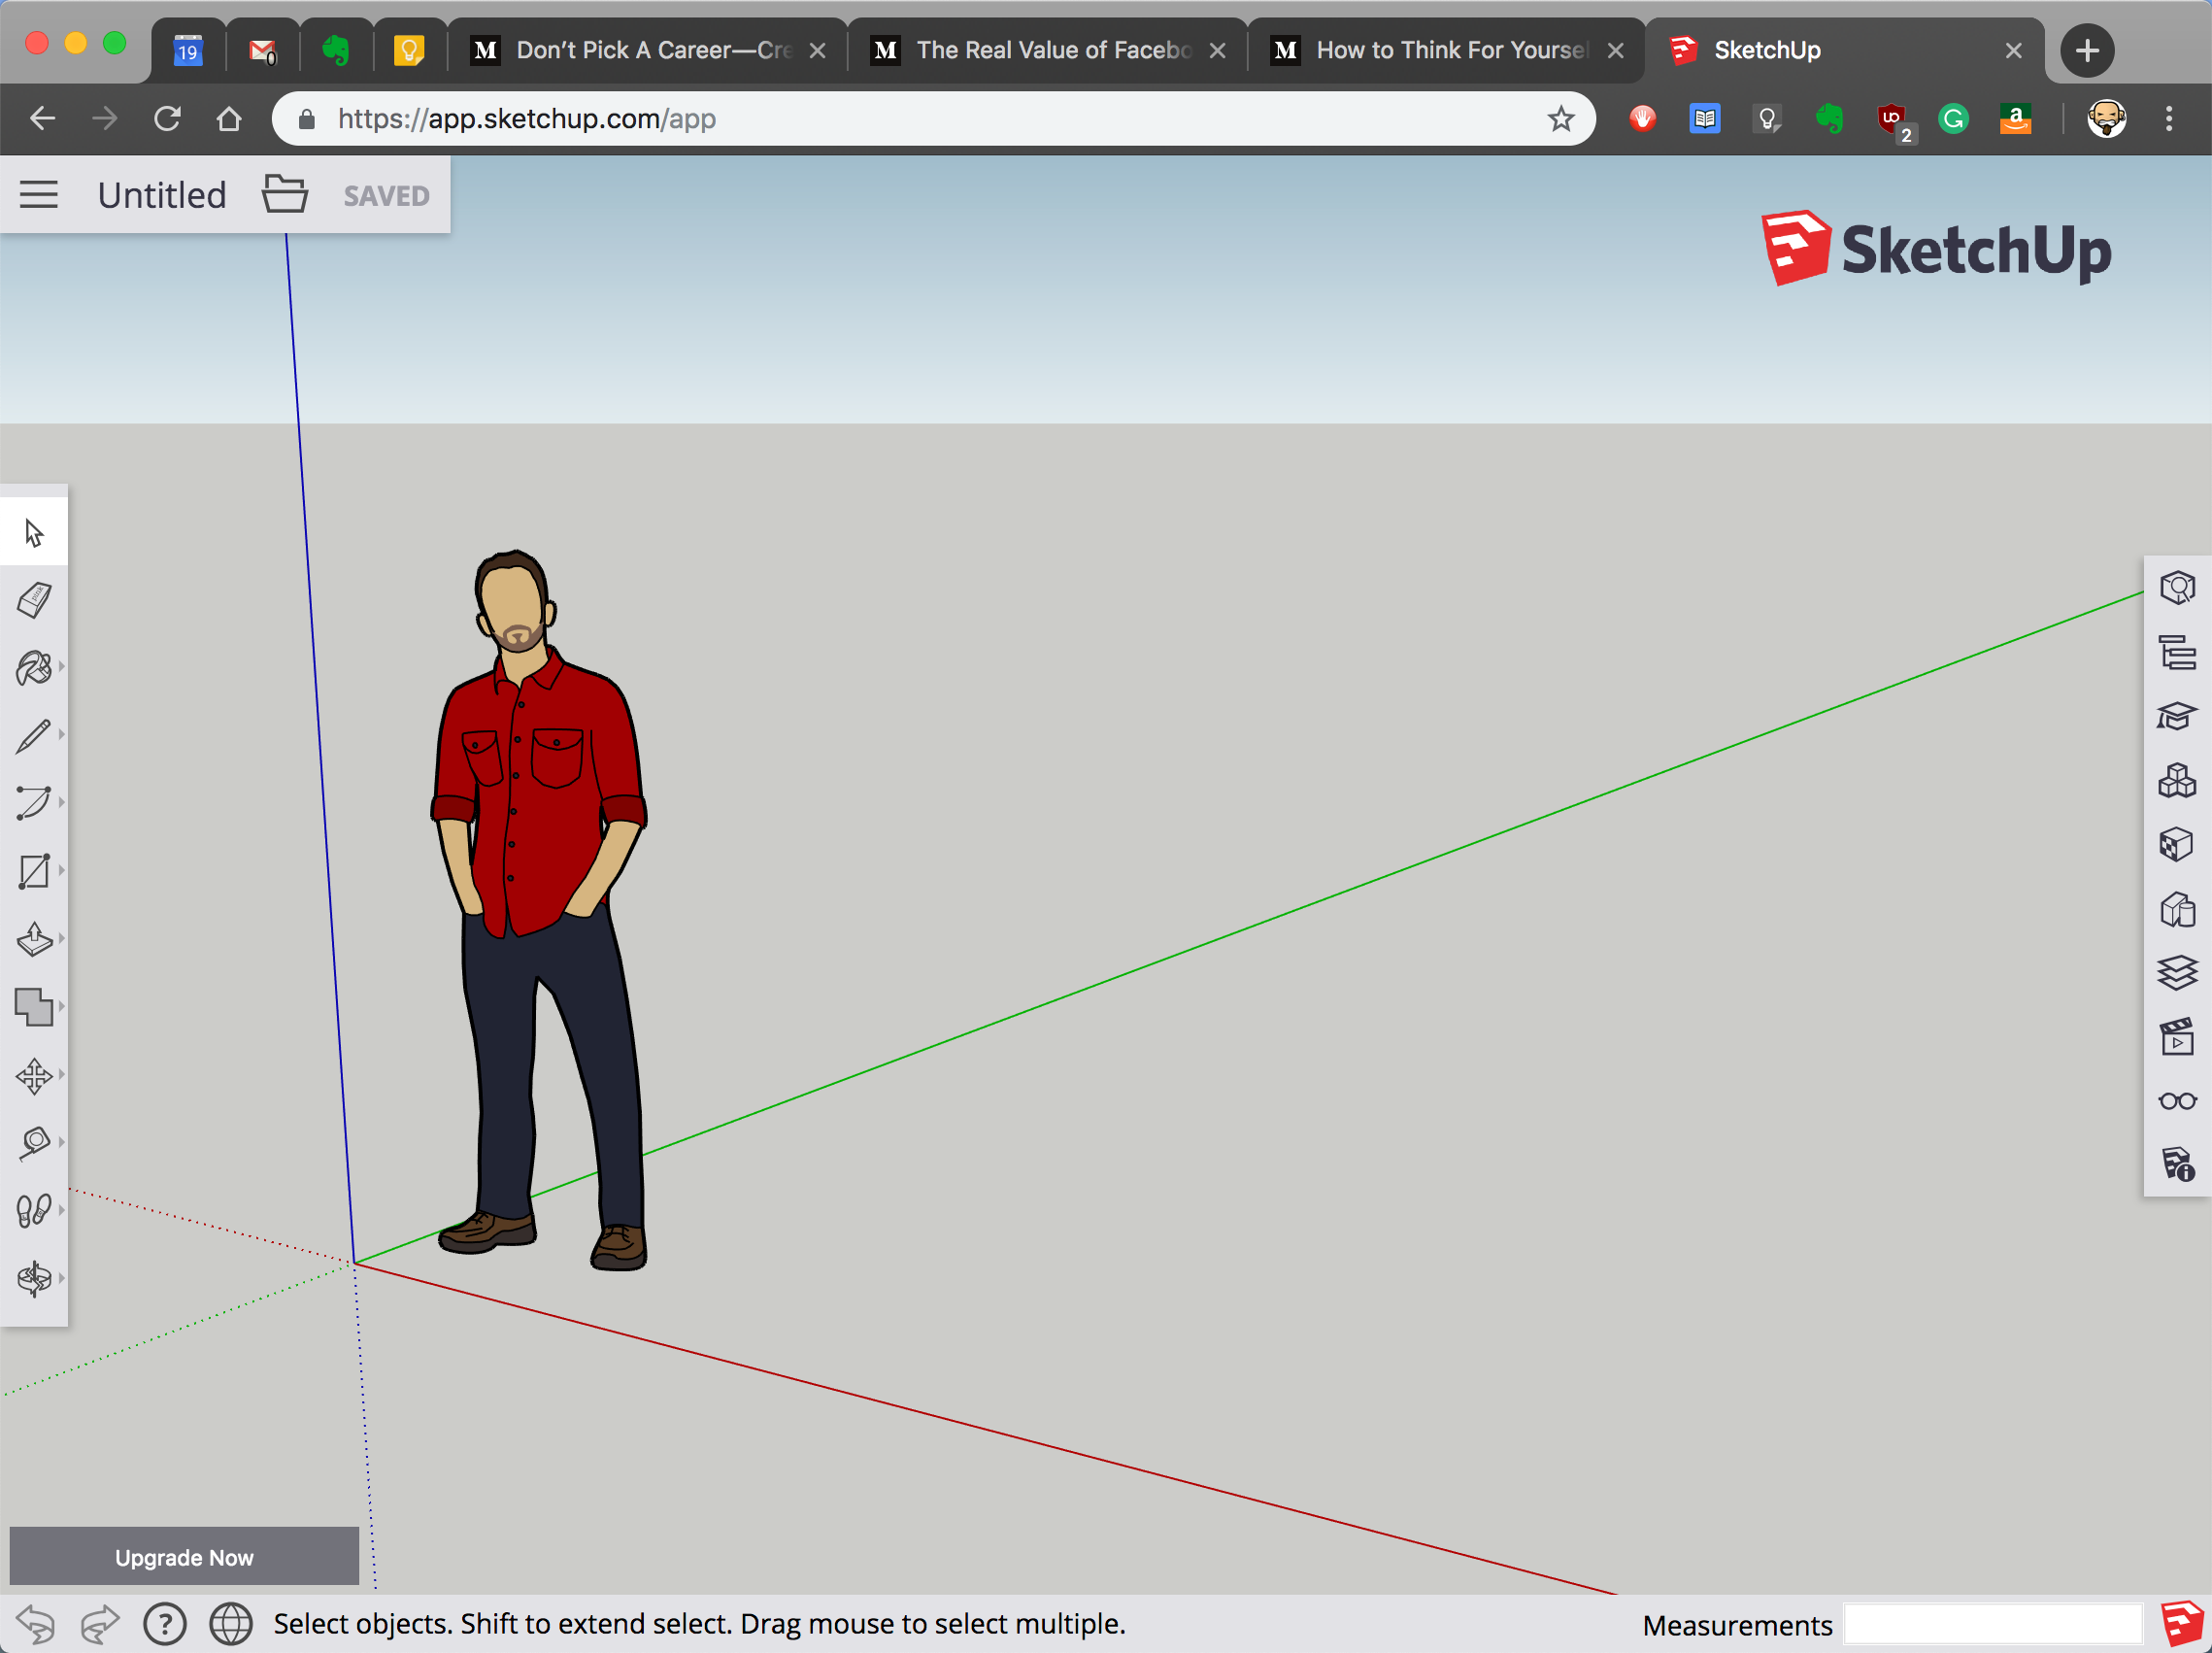Toggle the Components panel open

[x=2175, y=780]
